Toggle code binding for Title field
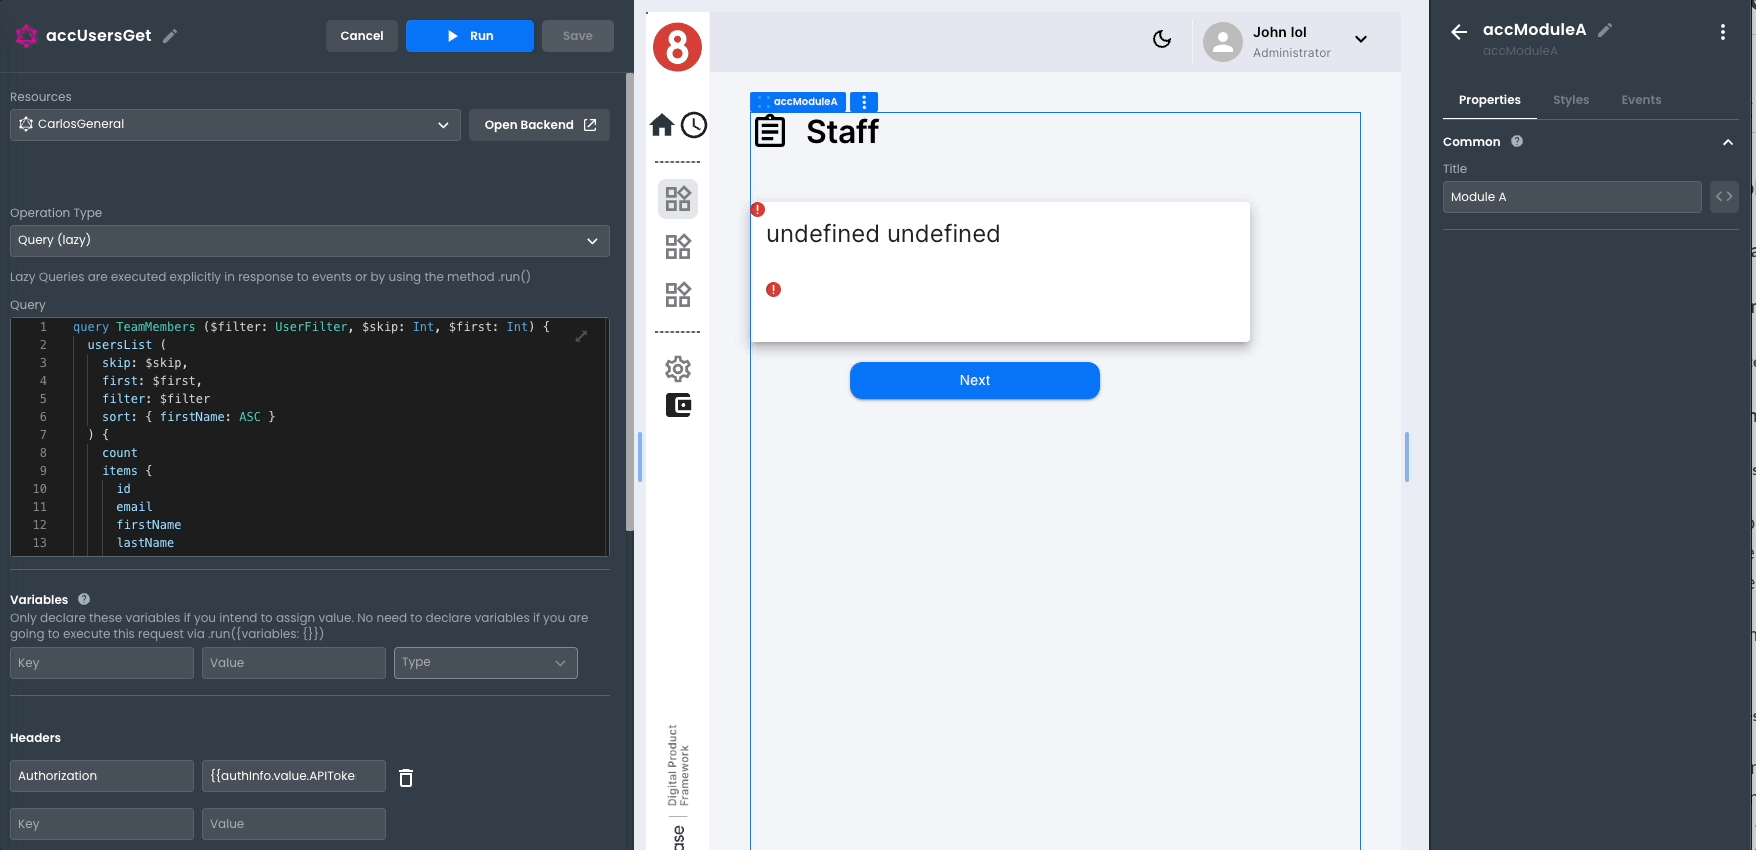This screenshot has height=850, width=1756. (1724, 197)
